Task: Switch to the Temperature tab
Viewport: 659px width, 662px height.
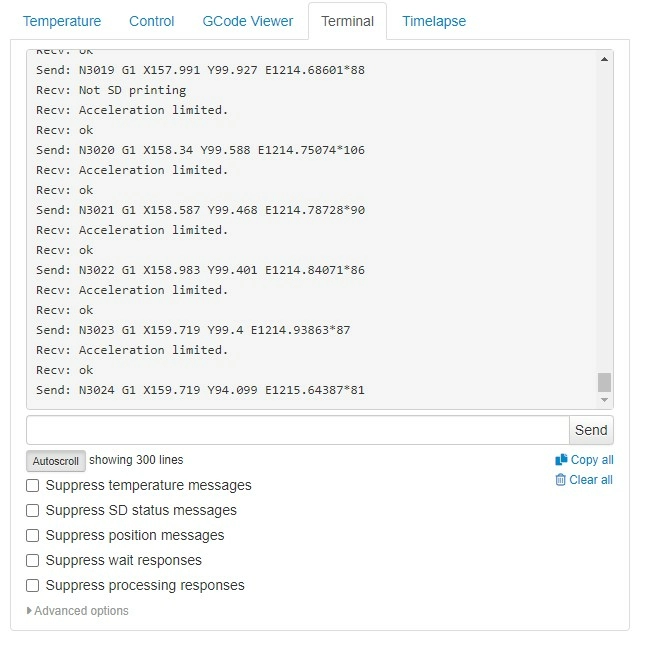Action: (62, 21)
